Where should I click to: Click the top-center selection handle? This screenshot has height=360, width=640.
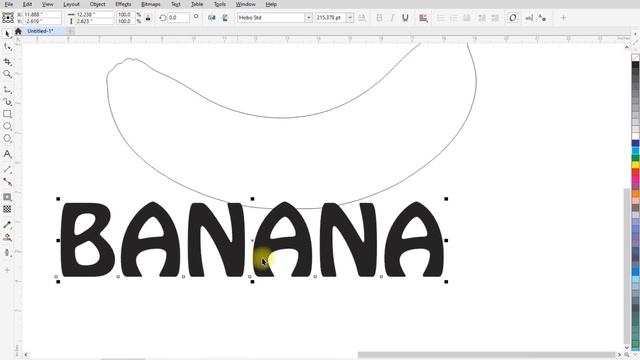252,199
